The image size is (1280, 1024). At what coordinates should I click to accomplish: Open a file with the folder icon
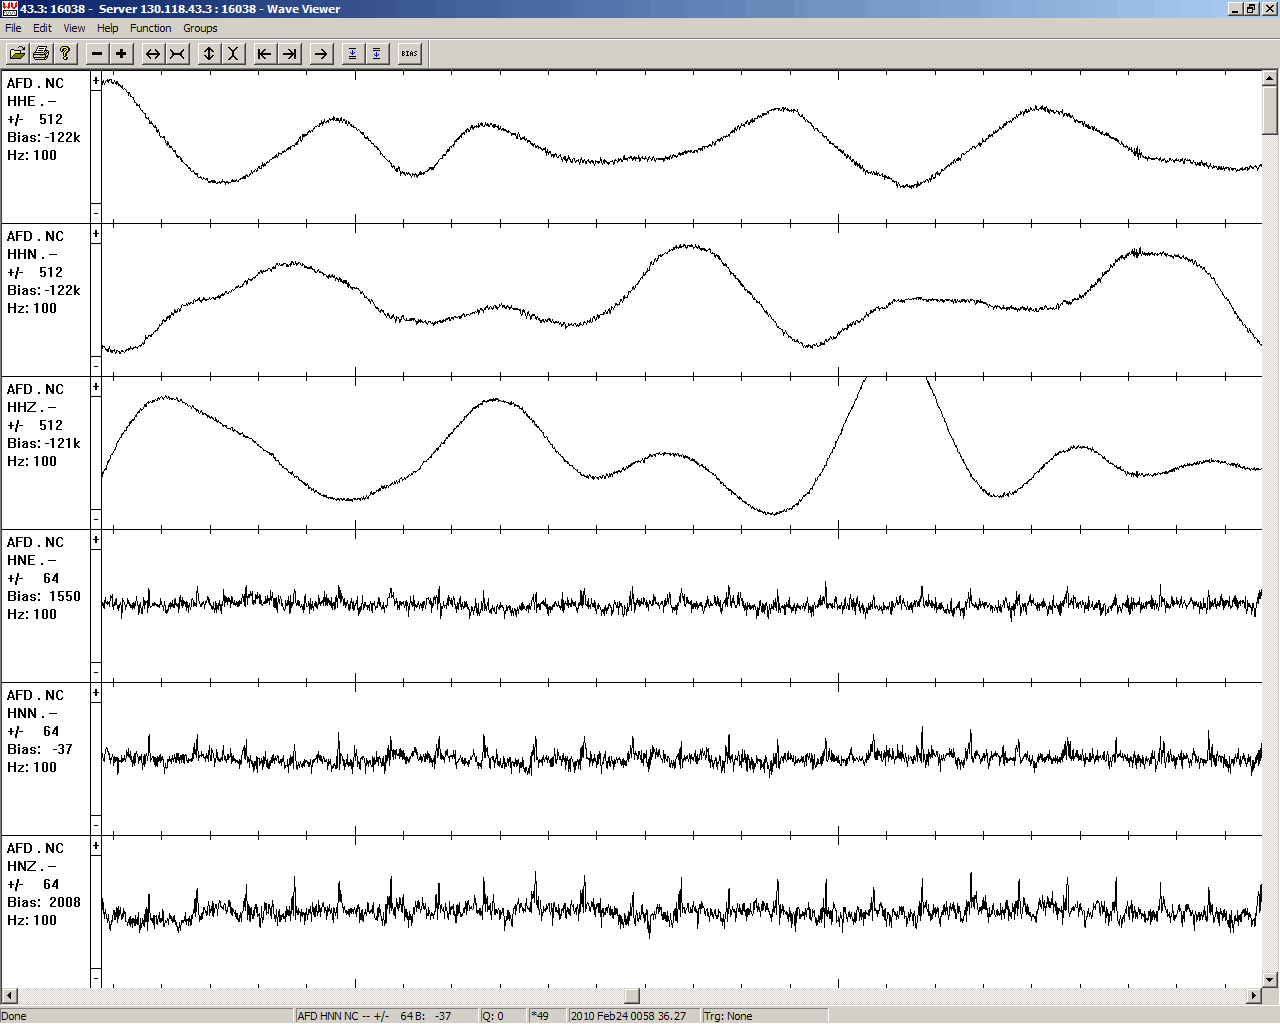pyautogui.click(x=17, y=53)
